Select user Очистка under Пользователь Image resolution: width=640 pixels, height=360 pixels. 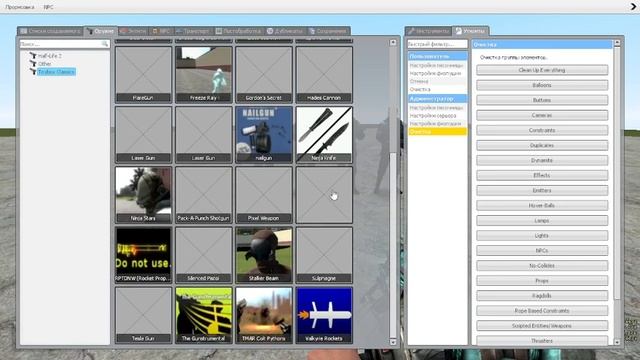[437, 89]
